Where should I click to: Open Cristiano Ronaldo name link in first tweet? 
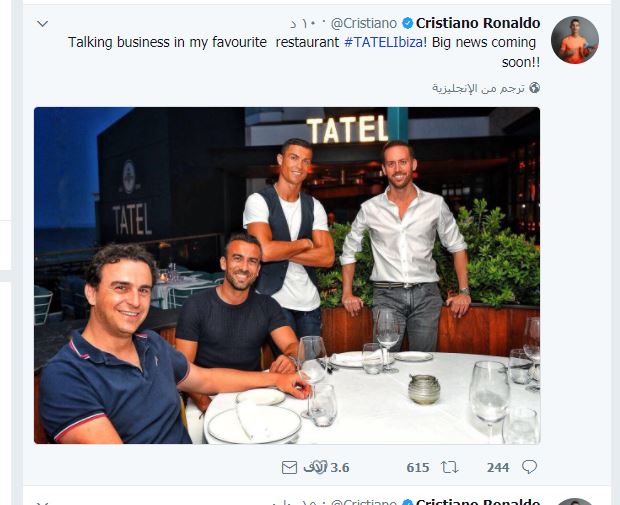pyautogui.click(x=478, y=23)
